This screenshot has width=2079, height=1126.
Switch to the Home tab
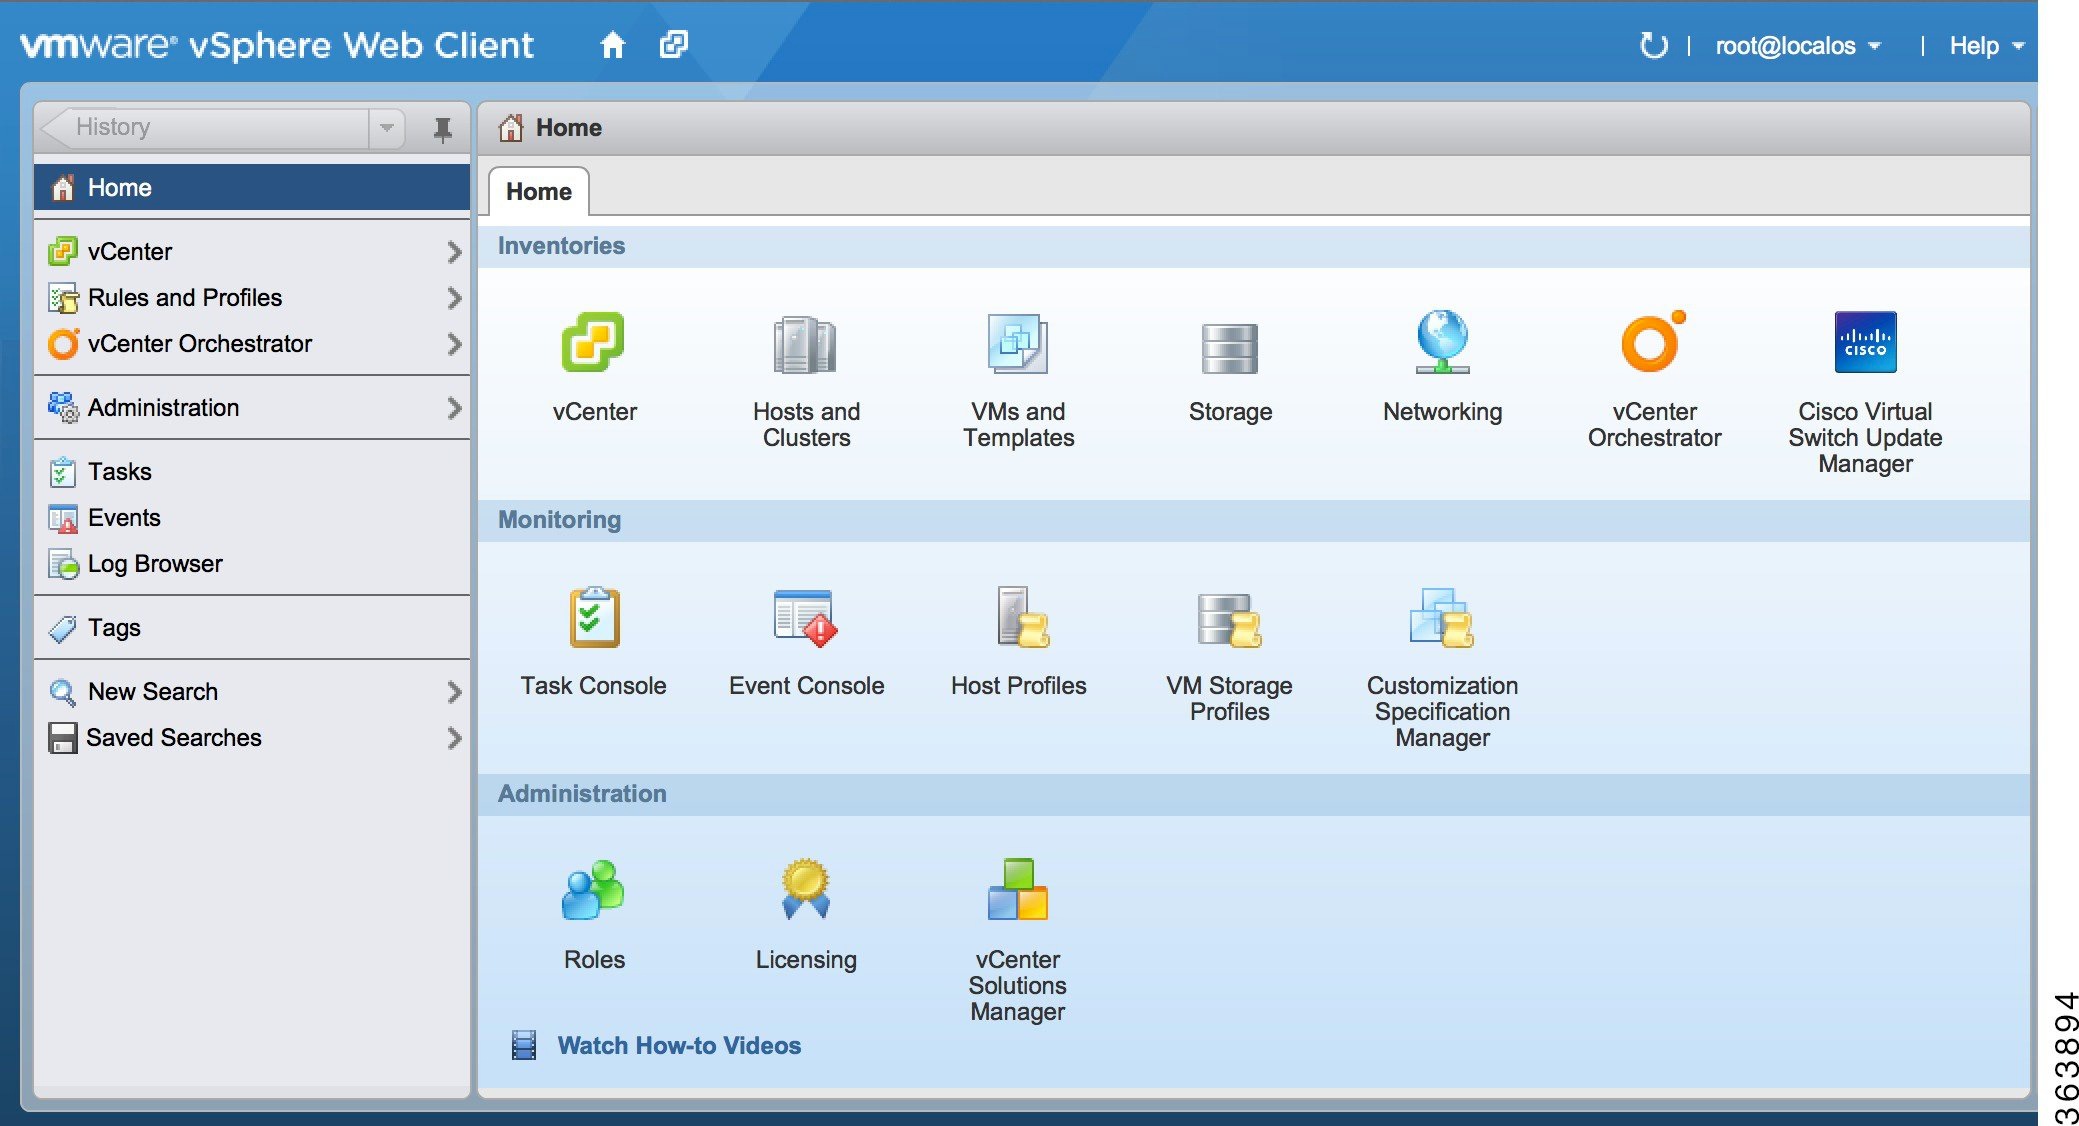click(x=538, y=190)
